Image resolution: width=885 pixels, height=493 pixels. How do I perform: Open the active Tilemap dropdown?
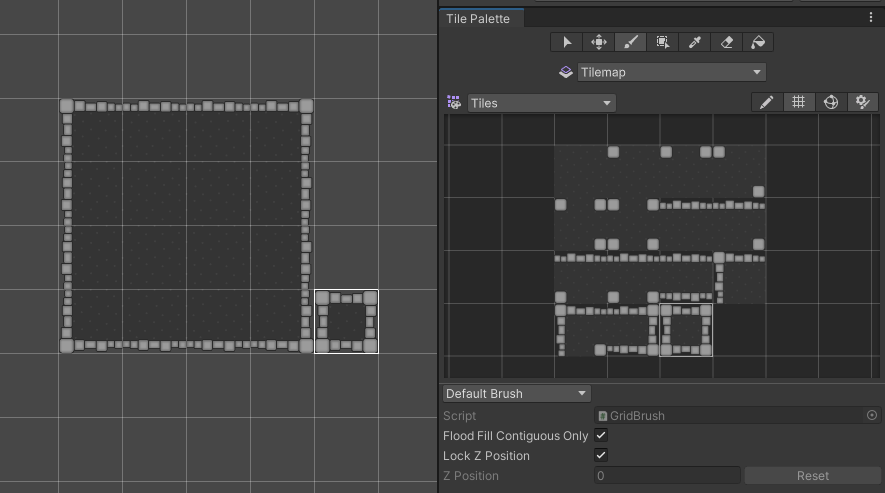(671, 72)
